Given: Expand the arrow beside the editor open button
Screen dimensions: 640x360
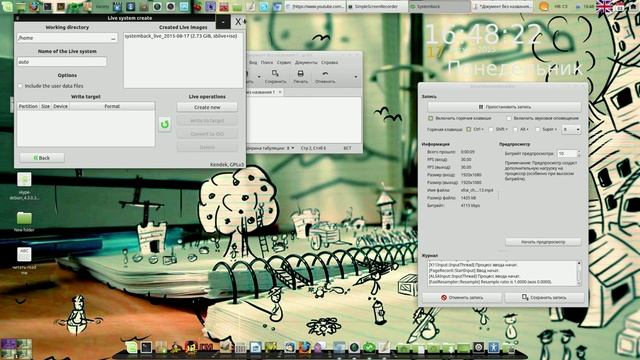Looking at the screenshot, I should (x=259, y=77).
